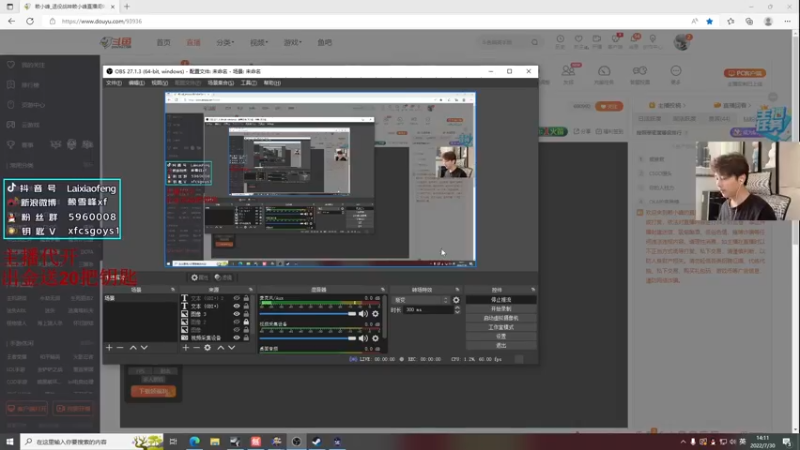Refresh the browser page
The width and height of the screenshot is (800, 450).
(x=30, y=21)
